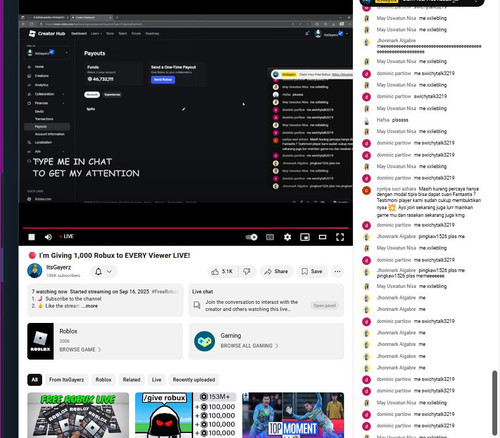Open the more actions ellipsis menu
The width and height of the screenshot is (500, 438).
pyautogui.click(x=337, y=271)
